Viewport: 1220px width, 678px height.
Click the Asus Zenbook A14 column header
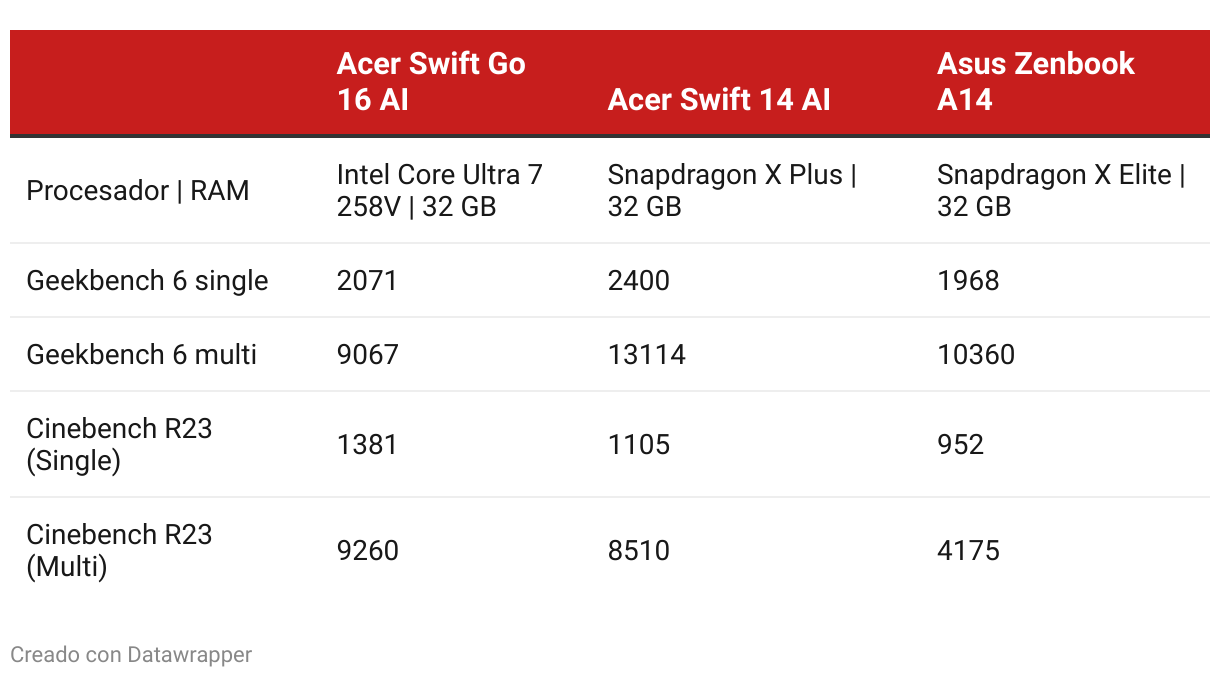[x=1035, y=81]
